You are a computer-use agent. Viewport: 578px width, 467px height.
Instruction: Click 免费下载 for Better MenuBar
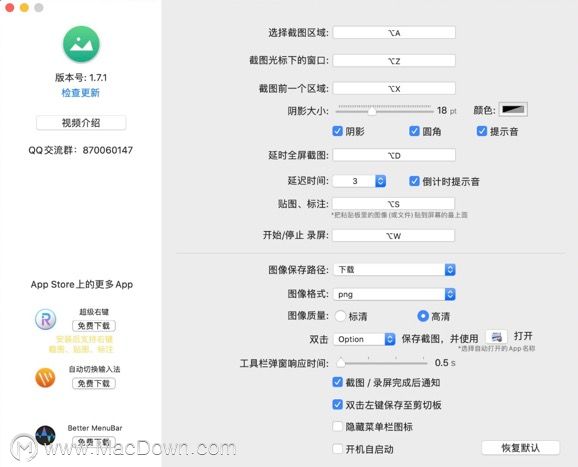point(94,442)
